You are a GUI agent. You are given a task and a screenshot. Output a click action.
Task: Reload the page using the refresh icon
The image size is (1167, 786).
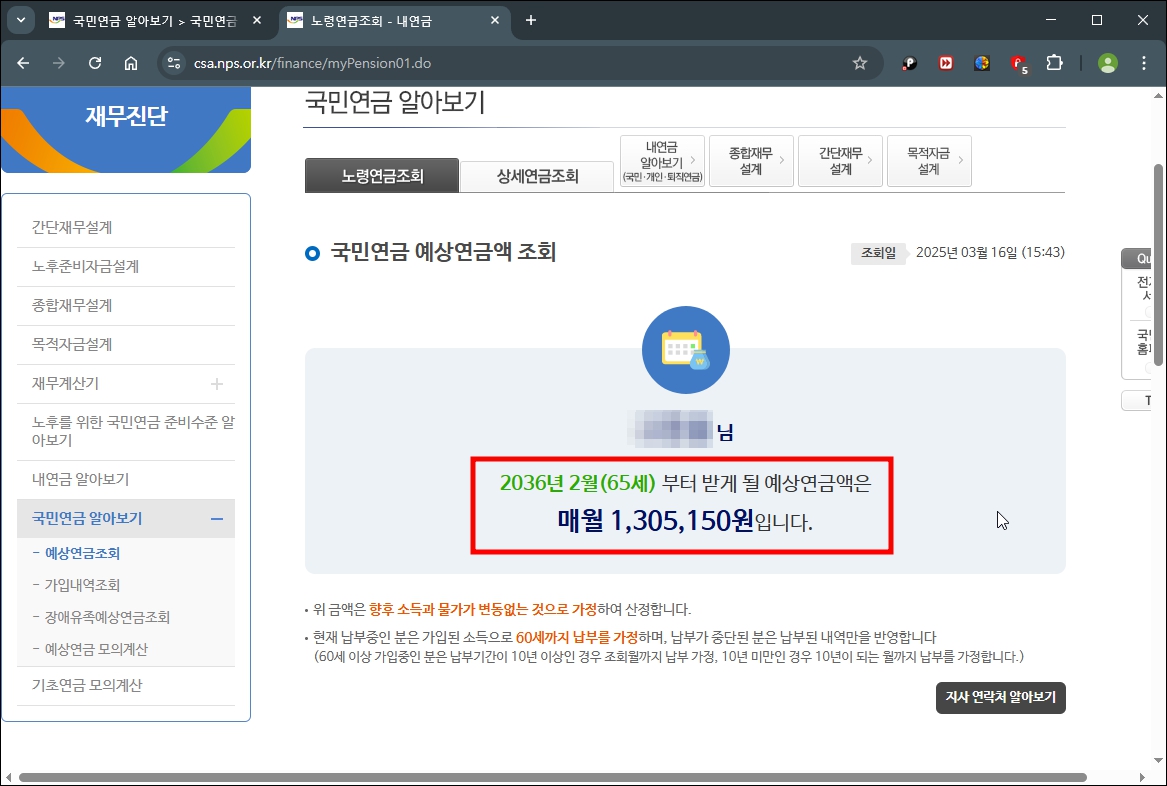tap(95, 62)
